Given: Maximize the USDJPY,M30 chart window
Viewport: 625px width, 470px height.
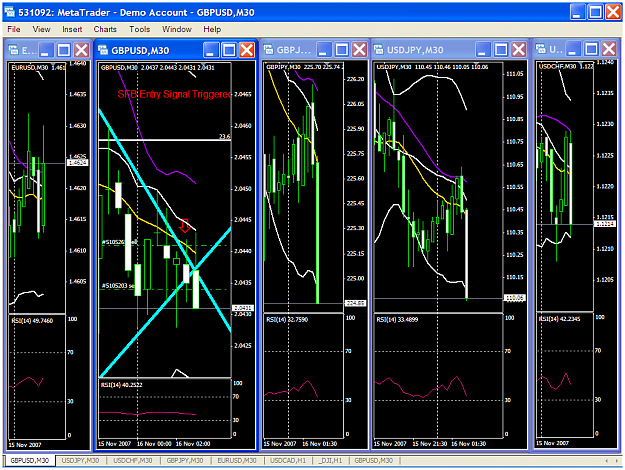Looking at the screenshot, I should (501, 50).
